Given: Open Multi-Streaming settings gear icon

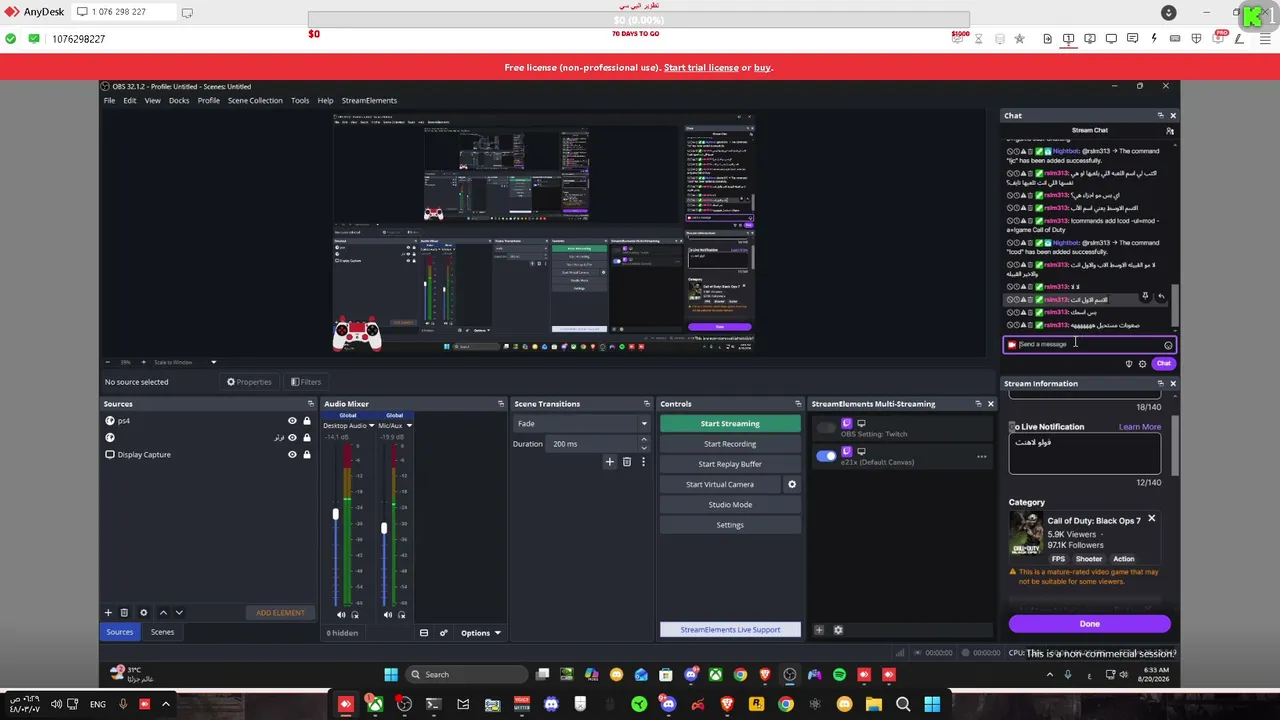Looking at the screenshot, I should click(x=838, y=630).
